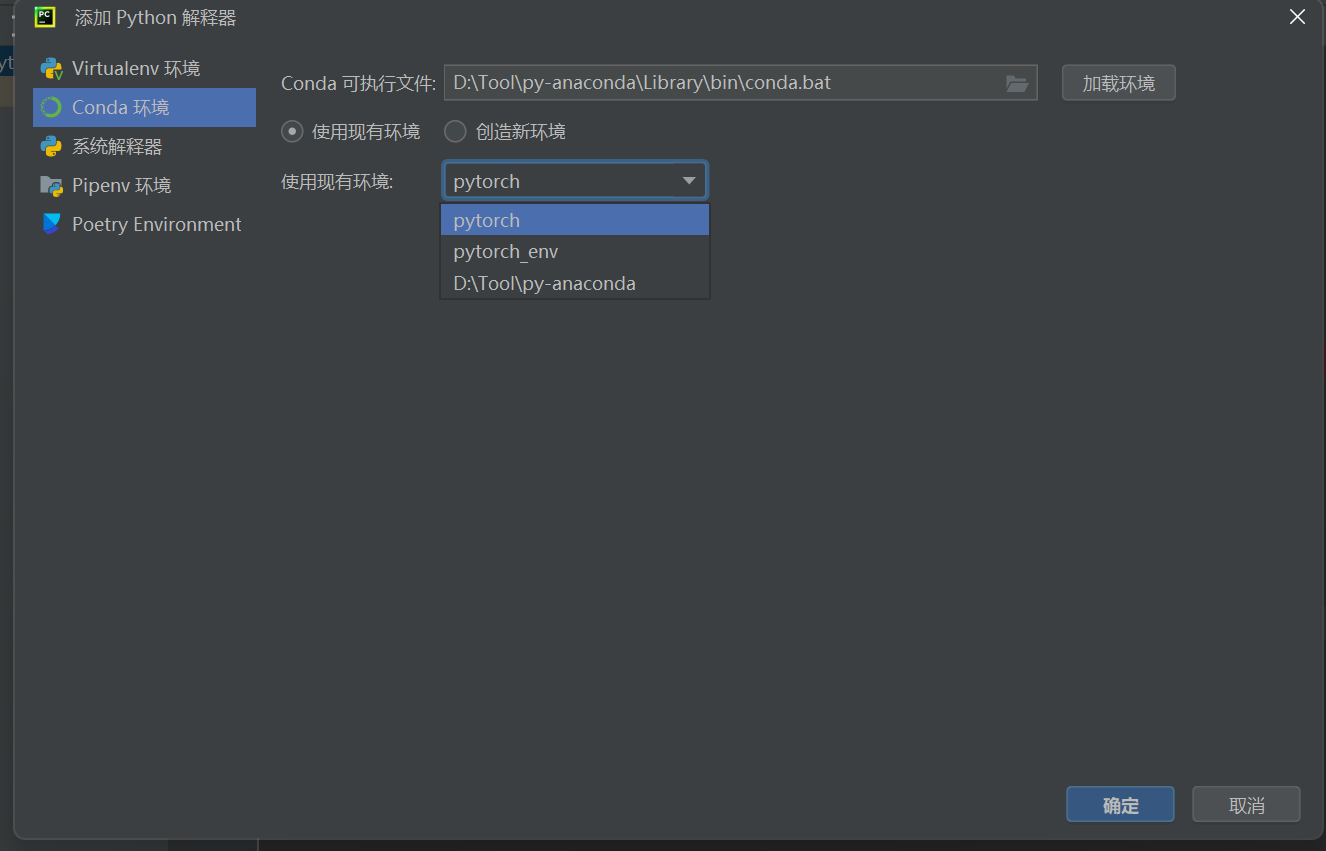Choose the 创造新环境 radio button
The image size is (1326, 851).
[x=455, y=132]
